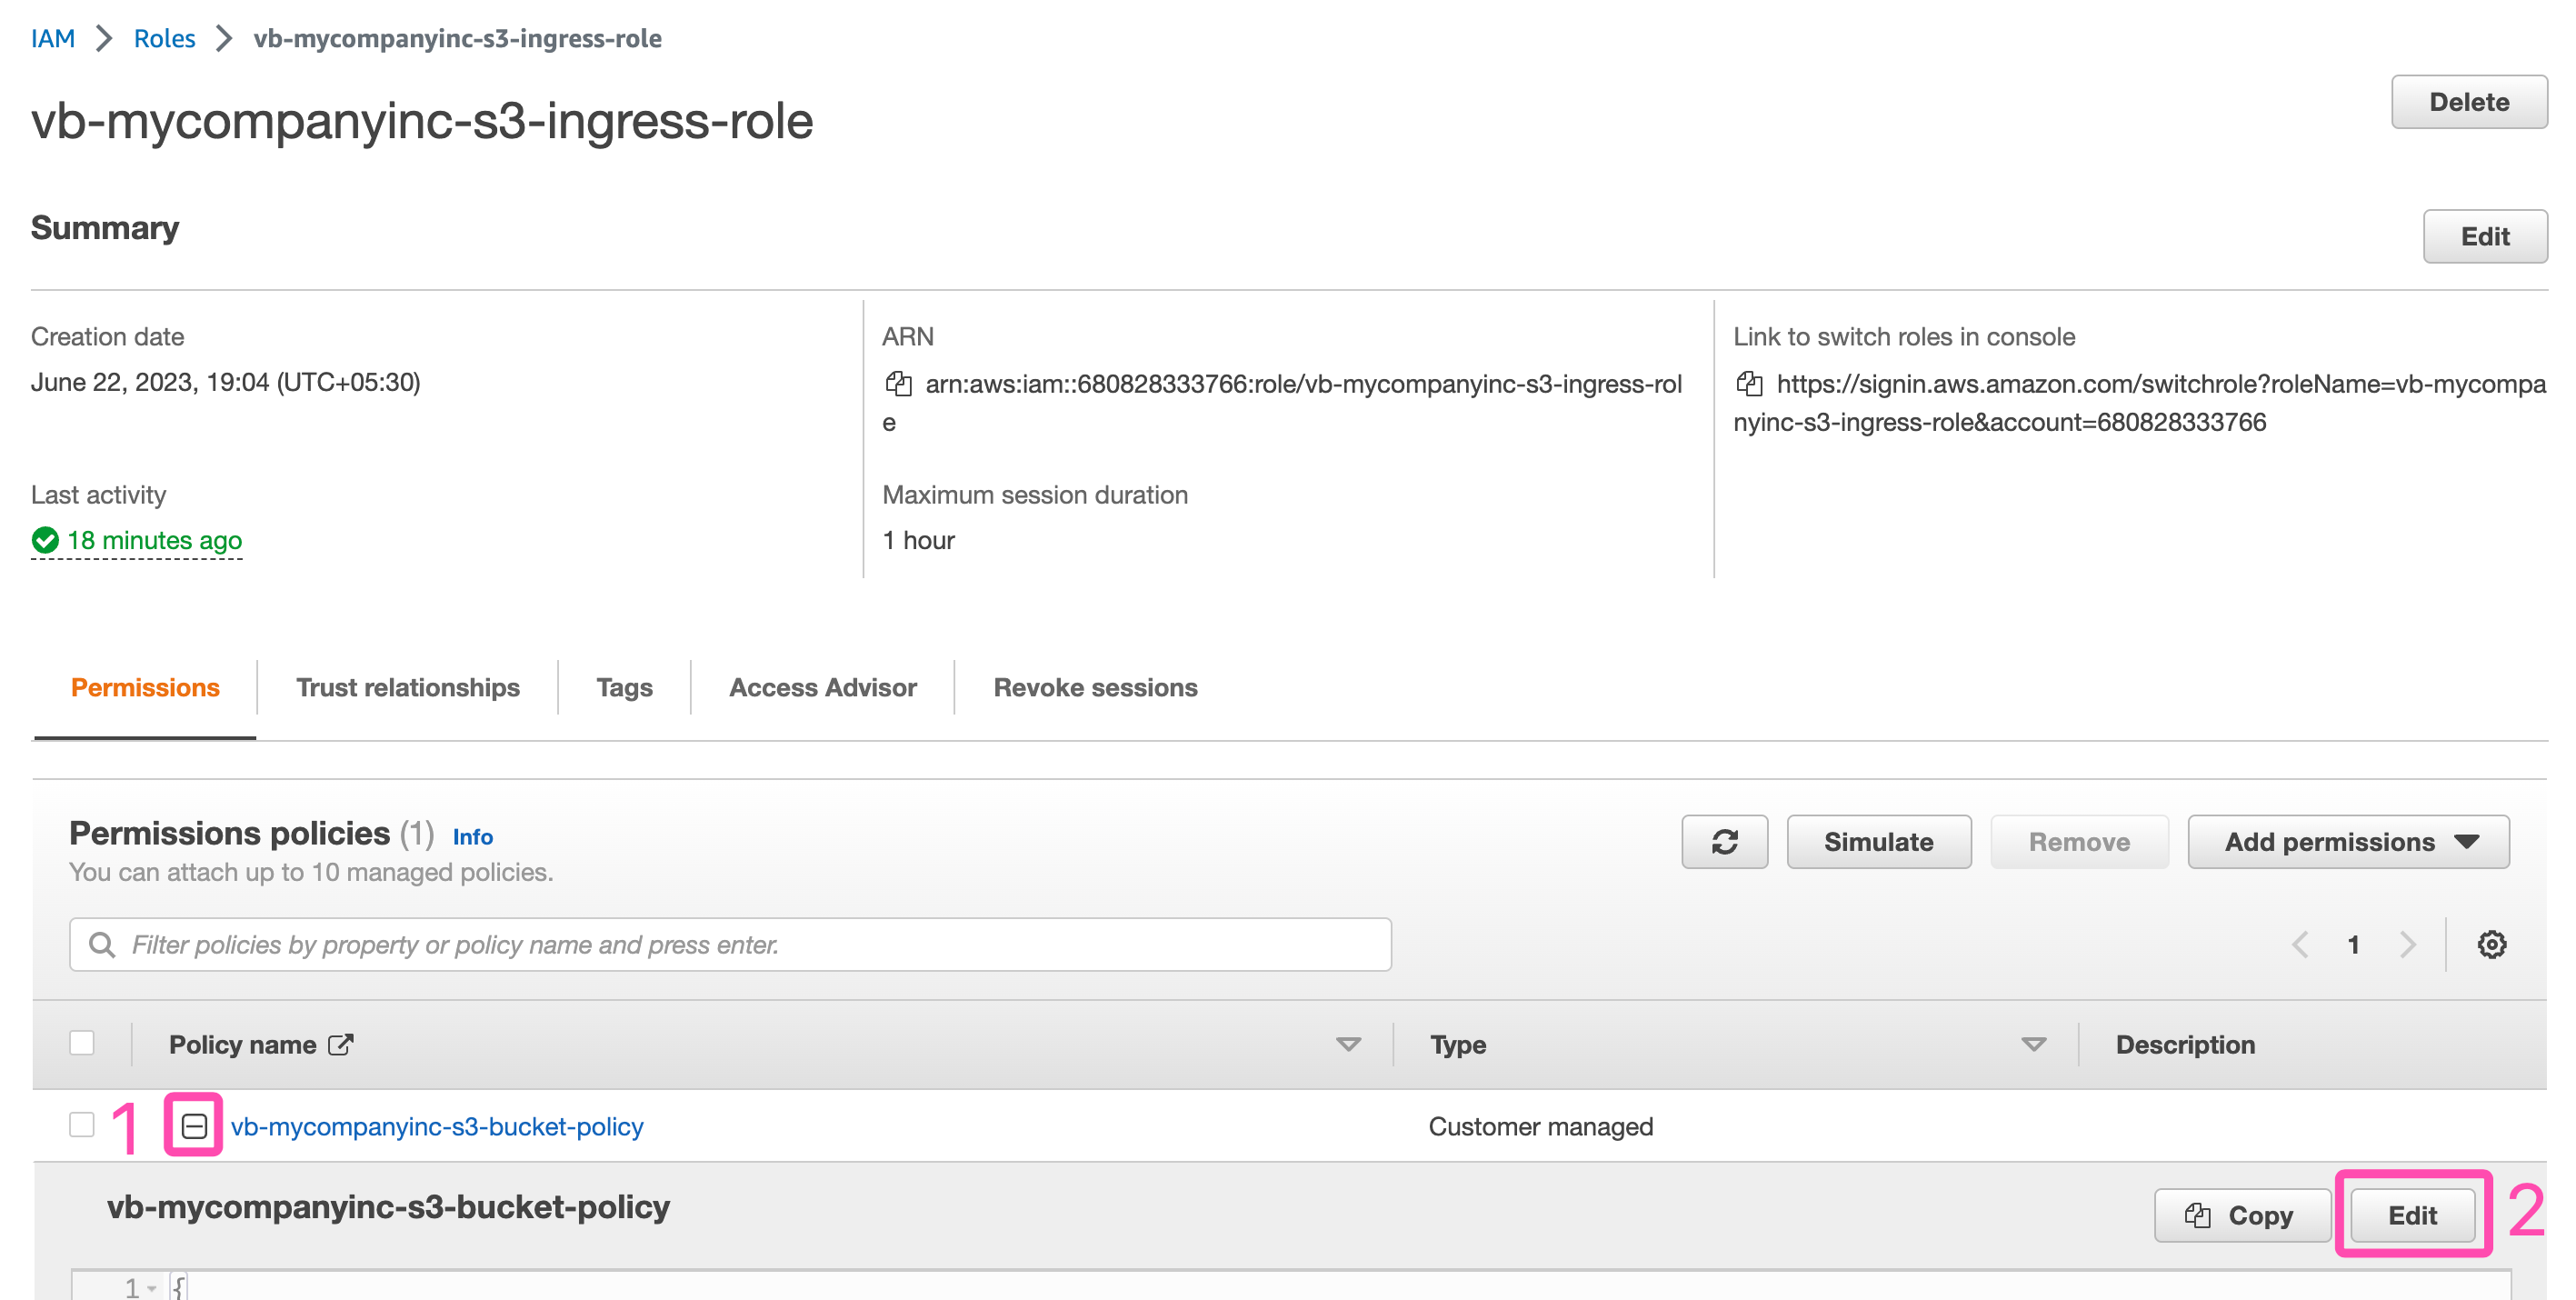Click the Customer managed type cell
2576x1300 pixels.
pos(1541,1126)
